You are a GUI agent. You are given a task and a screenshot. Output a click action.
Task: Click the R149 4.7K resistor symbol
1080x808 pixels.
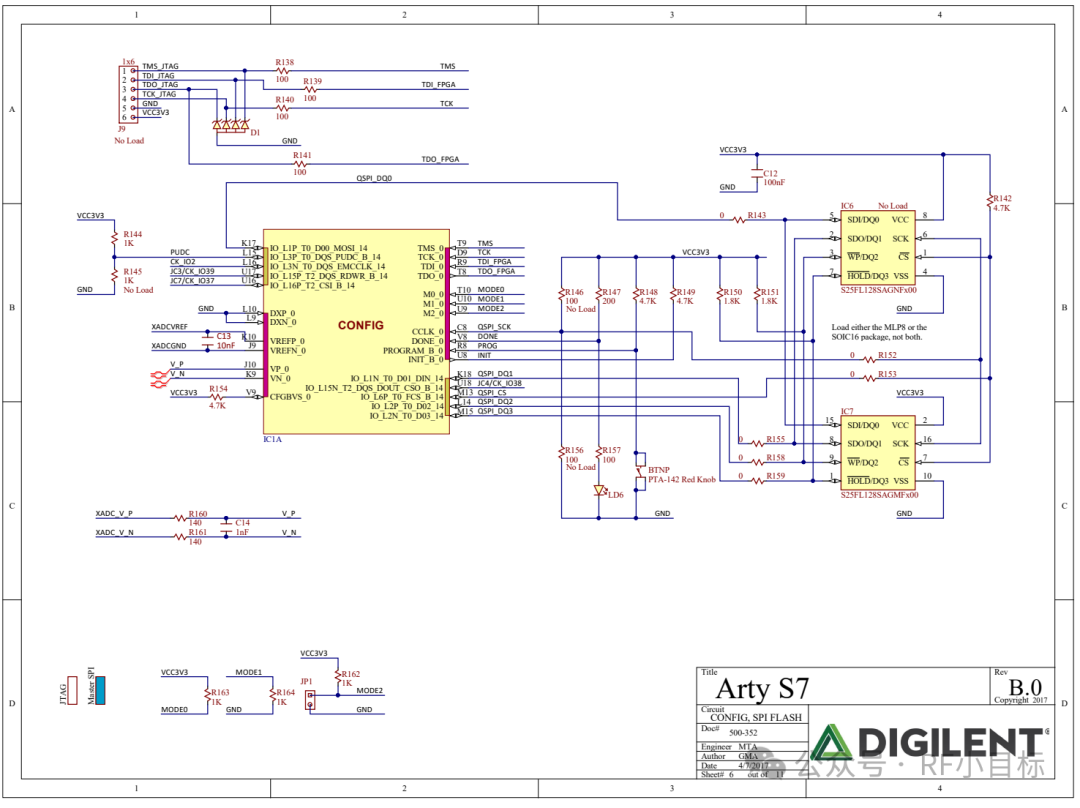coord(674,295)
